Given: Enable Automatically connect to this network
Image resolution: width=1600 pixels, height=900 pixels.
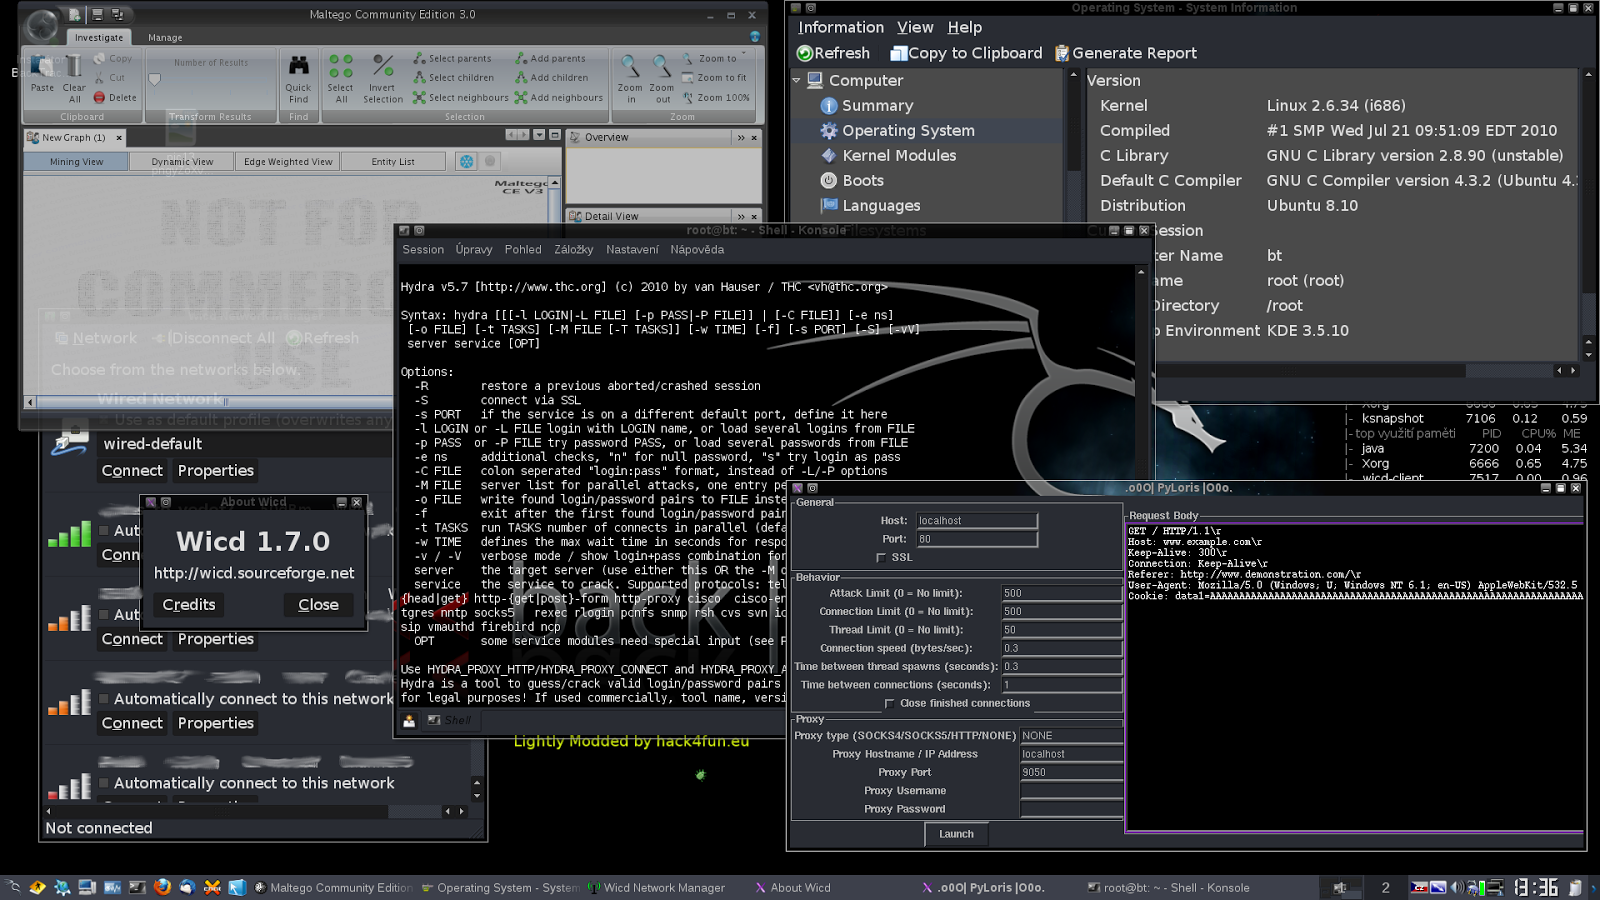Looking at the screenshot, I should click(103, 698).
